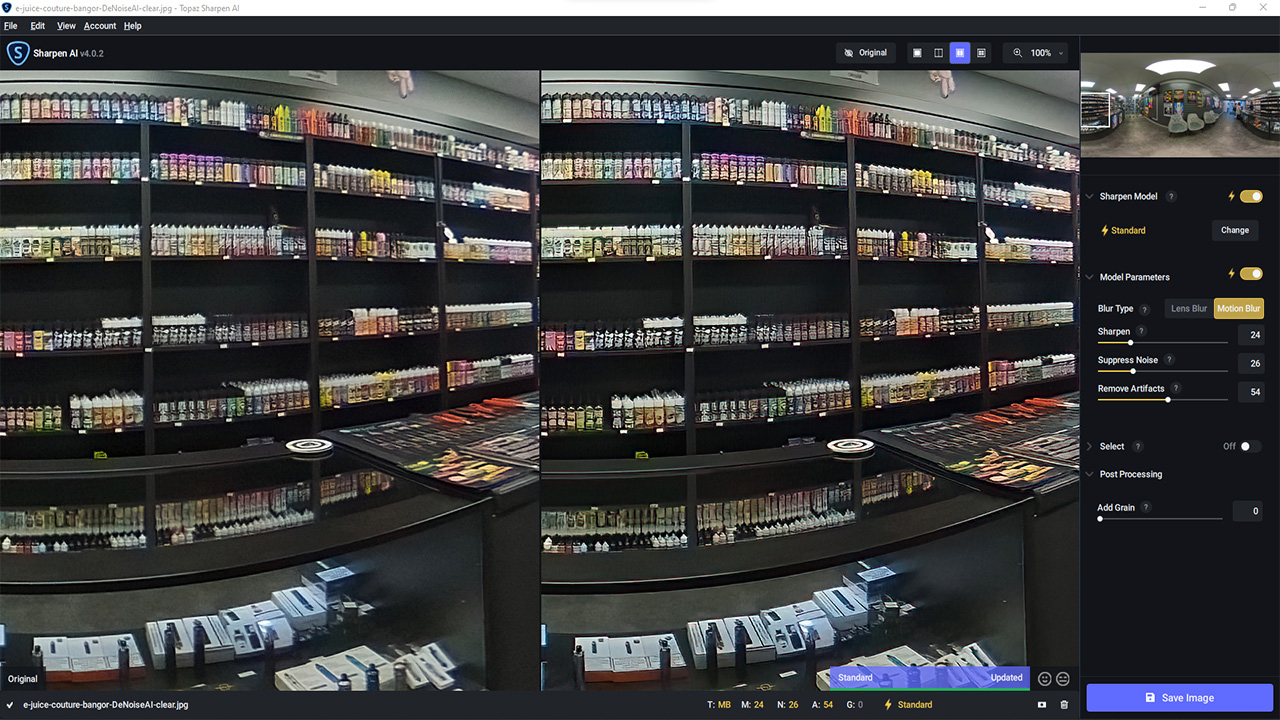
Task: Click the Add Grain value field 0
Action: tap(1248, 511)
